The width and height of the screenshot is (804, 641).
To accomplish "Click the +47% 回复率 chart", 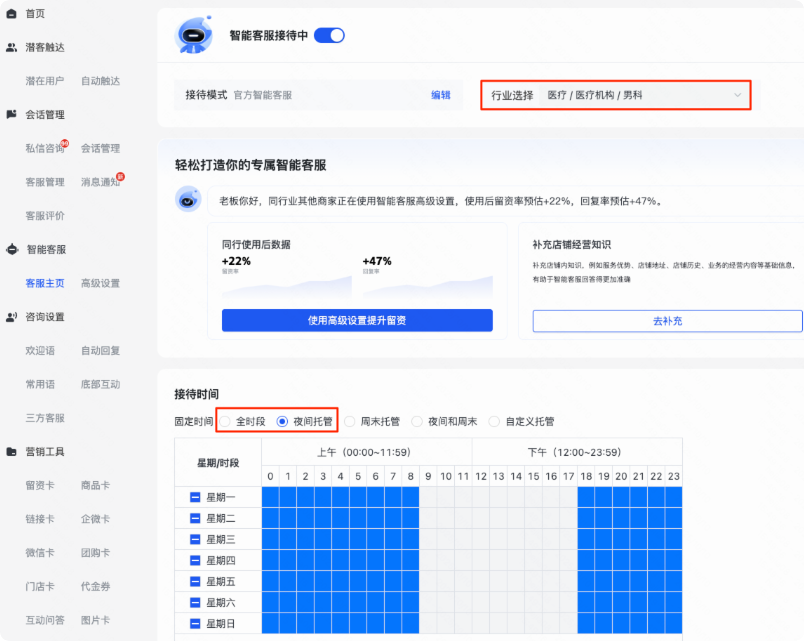I will (428, 287).
